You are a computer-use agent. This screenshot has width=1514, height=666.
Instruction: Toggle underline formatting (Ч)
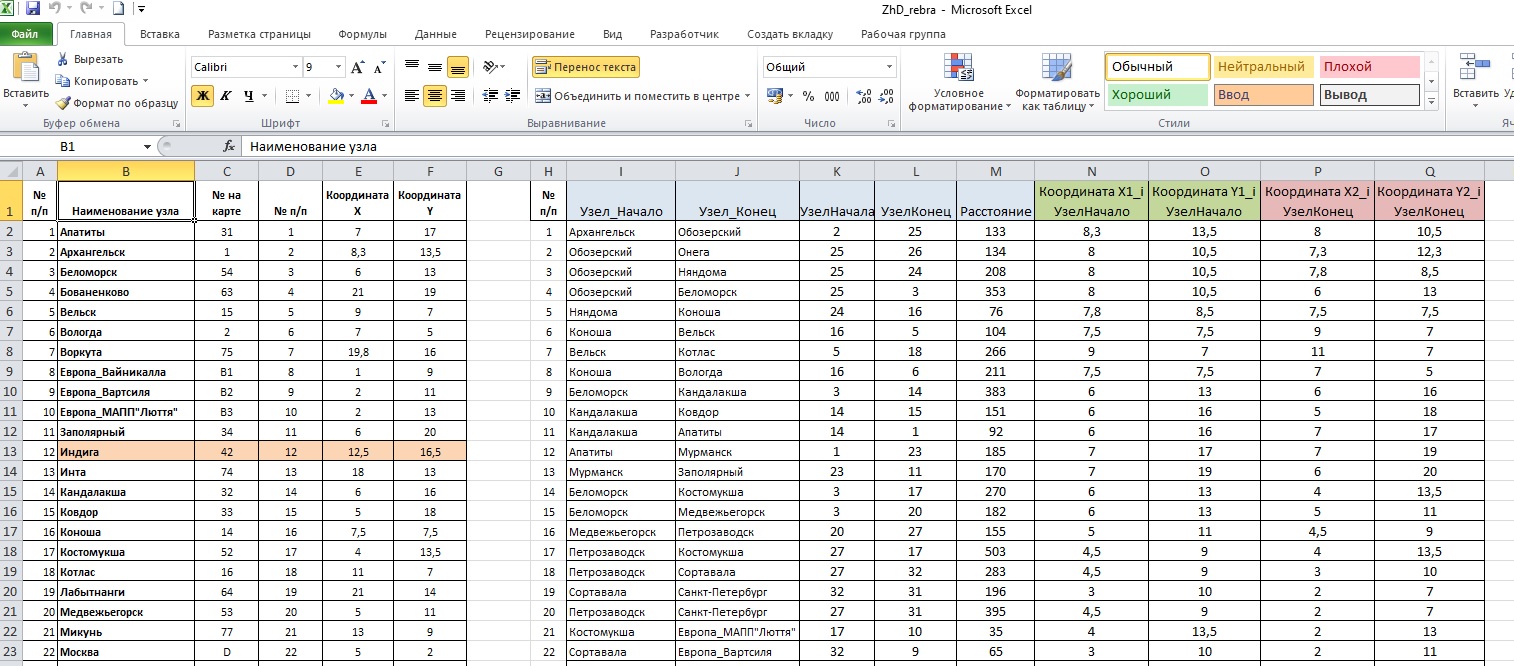(247, 96)
